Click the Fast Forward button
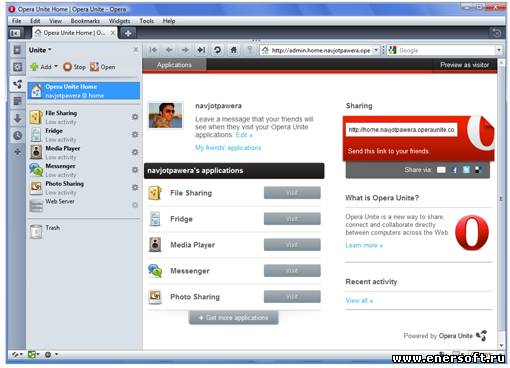 click(201, 50)
